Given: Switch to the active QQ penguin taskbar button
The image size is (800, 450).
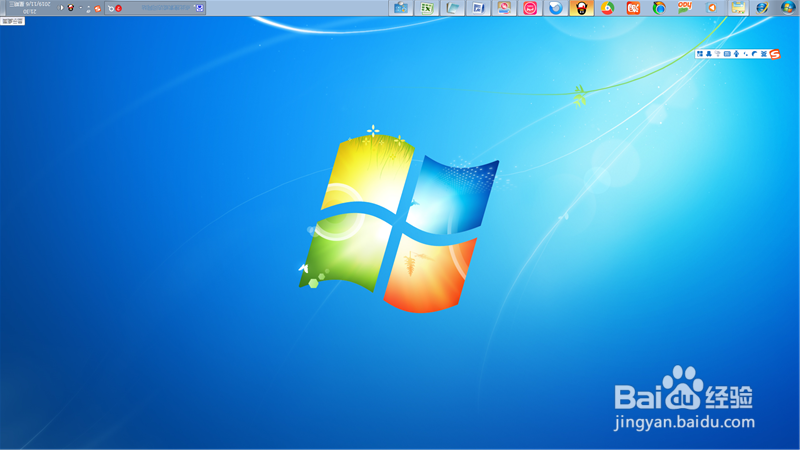Looking at the screenshot, I should coord(582,8).
